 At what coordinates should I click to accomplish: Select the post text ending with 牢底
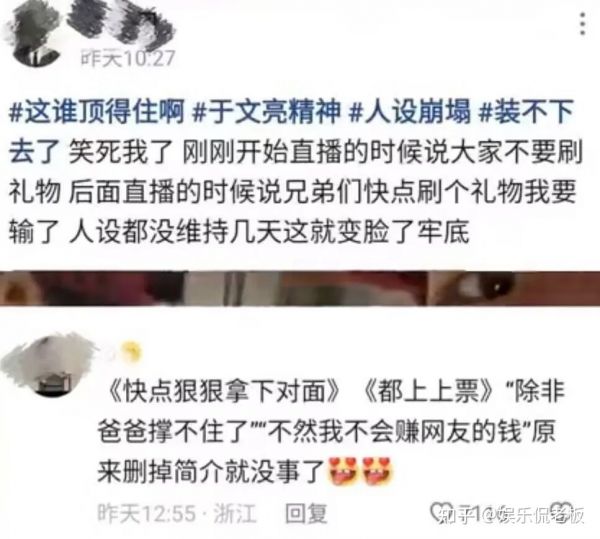click(295, 171)
